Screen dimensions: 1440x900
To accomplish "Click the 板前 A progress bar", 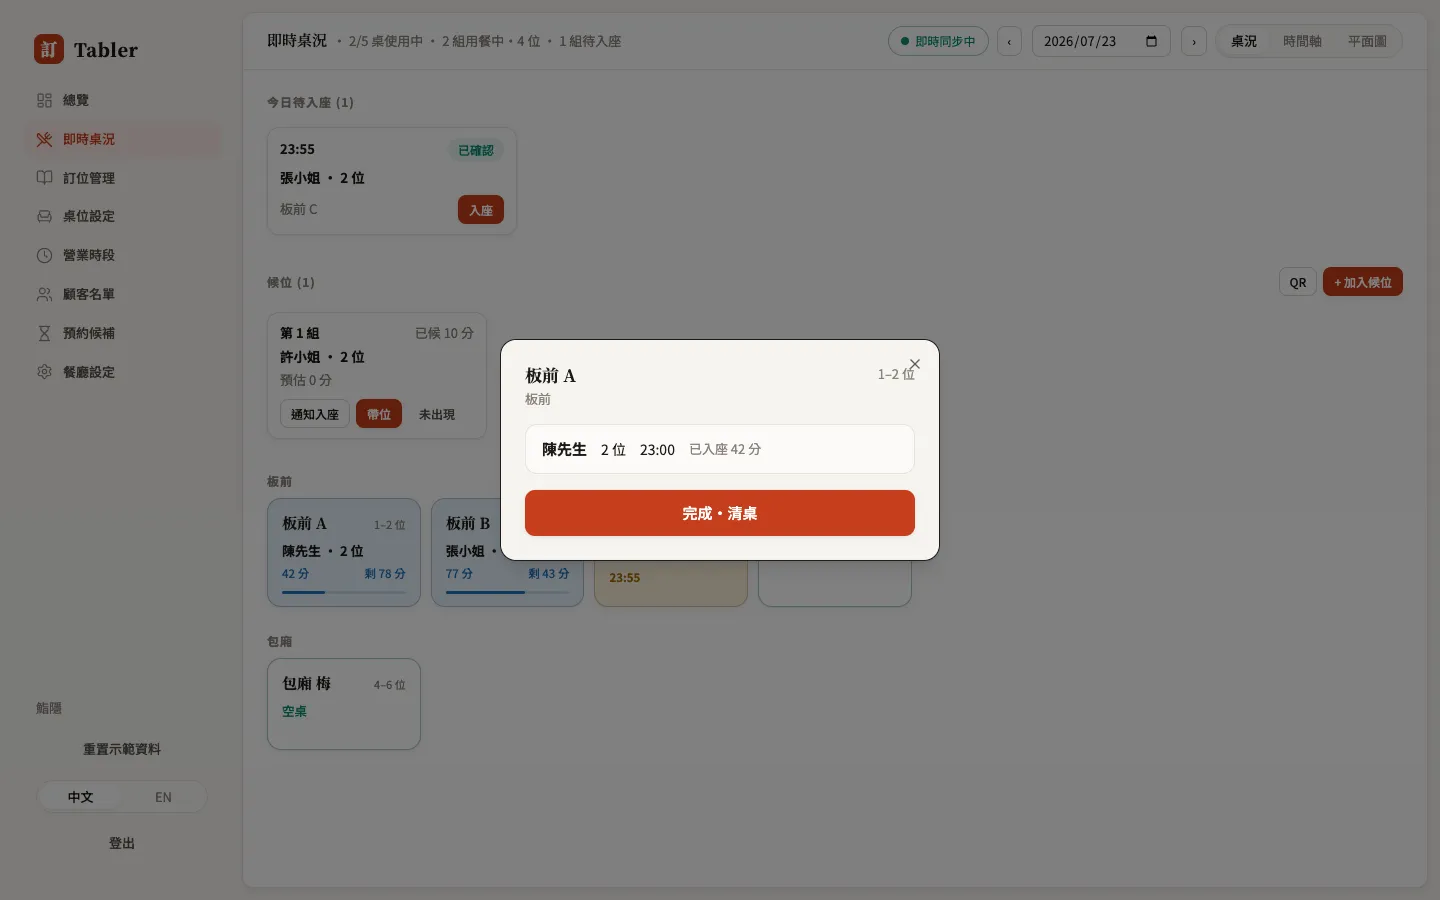I will [x=344, y=592].
